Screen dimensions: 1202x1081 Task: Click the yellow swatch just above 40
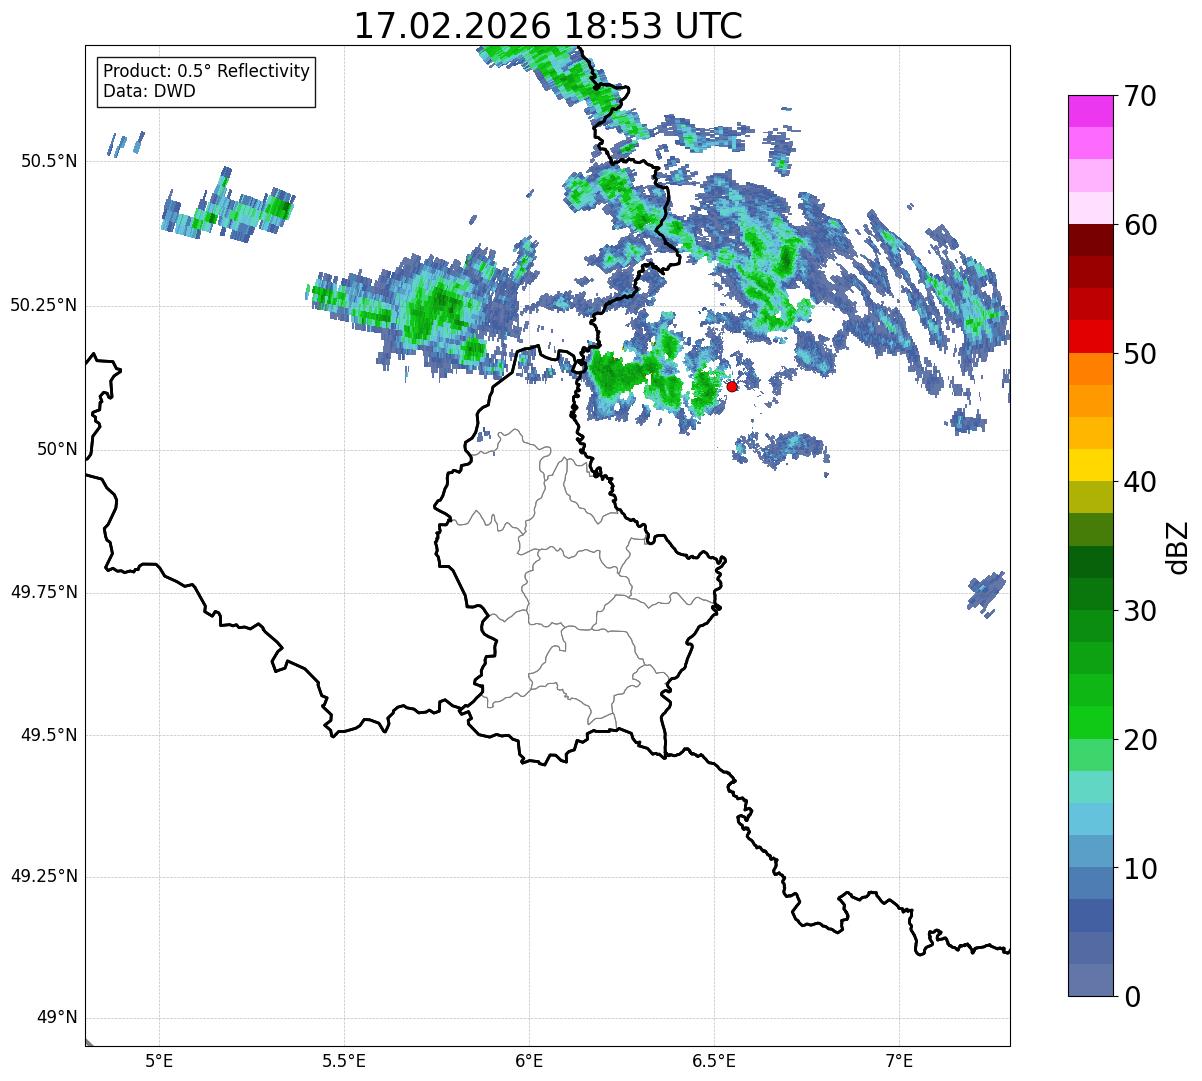click(x=1090, y=466)
